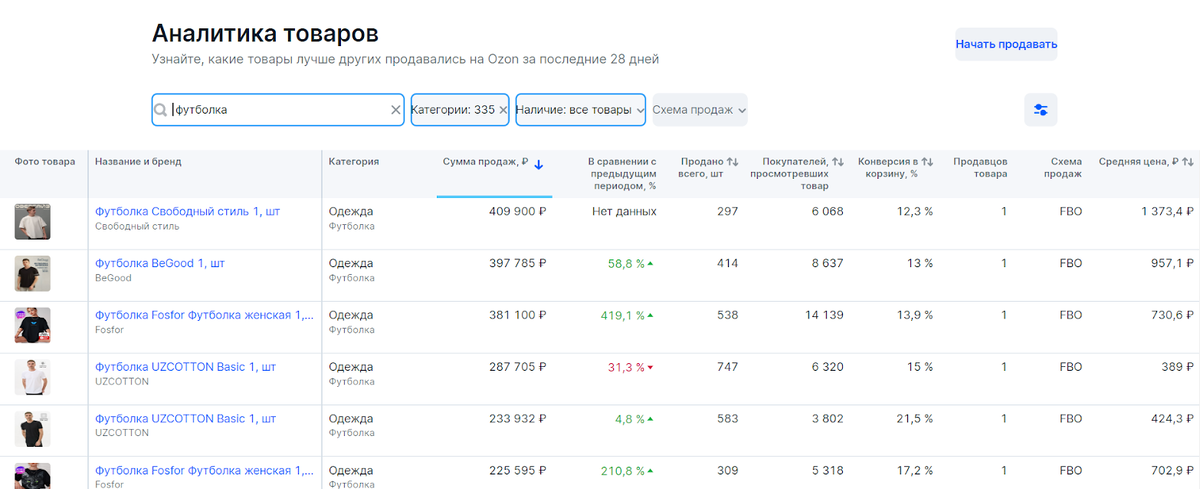Open the Наличие: все товары dropdown
The height and width of the screenshot is (489, 1200).
(581, 110)
